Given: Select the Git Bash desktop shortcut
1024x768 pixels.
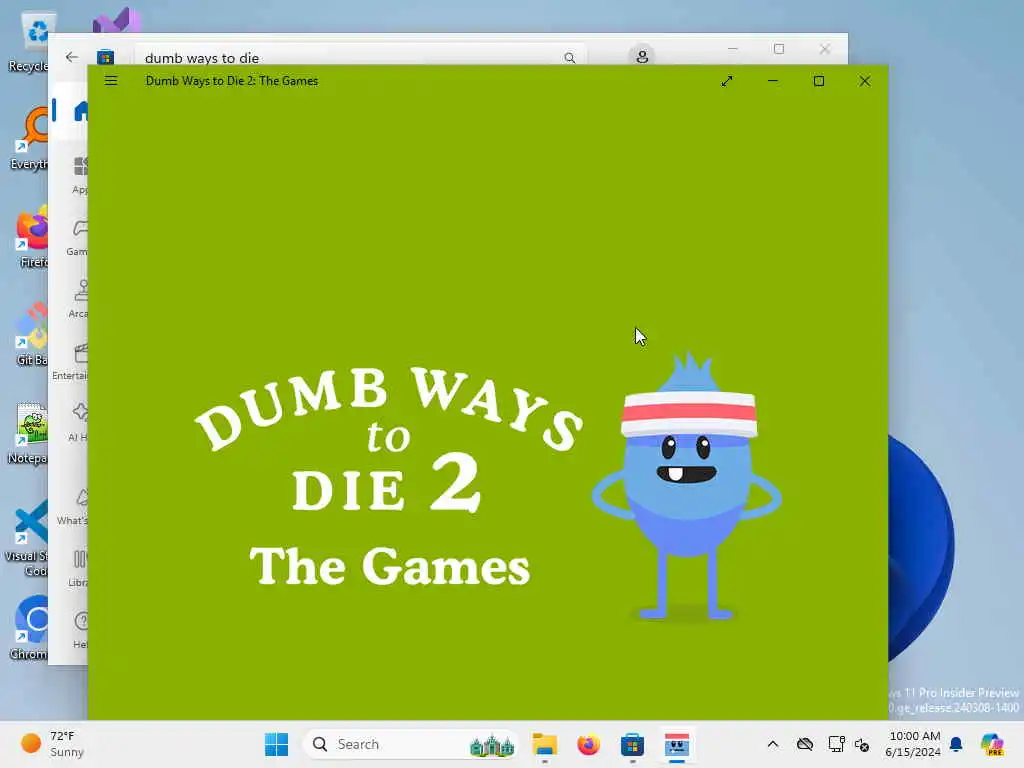Looking at the screenshot, I should click(31, 334).
